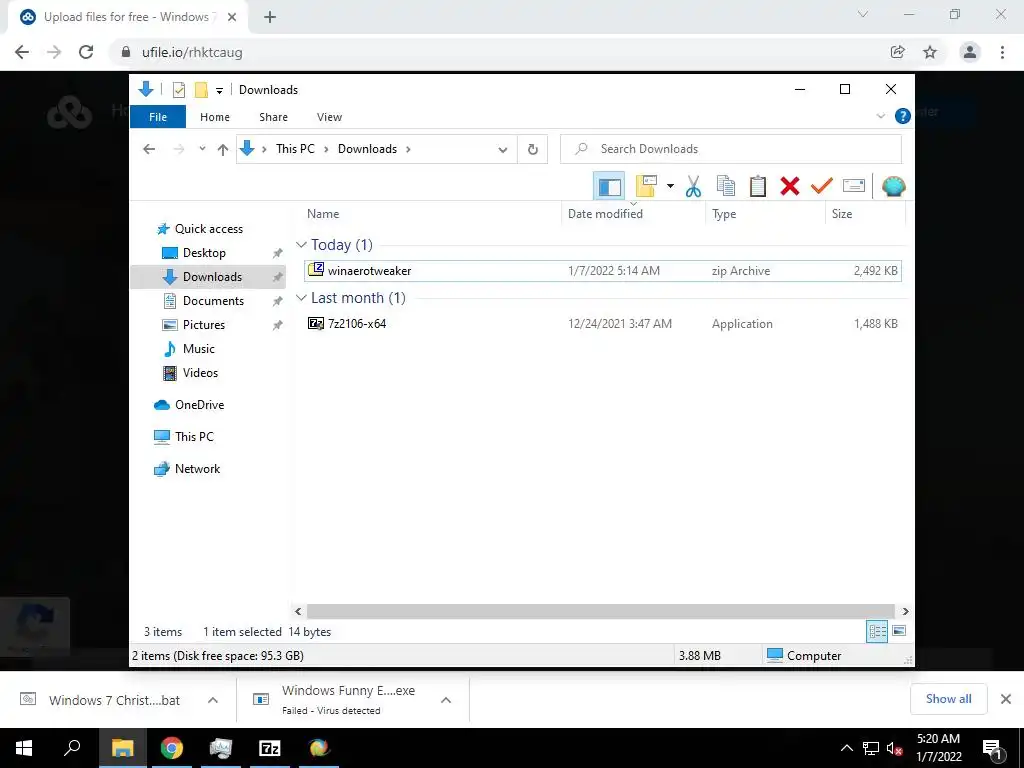Image resolution: width=1024 pixels, height=768 pixels.
Task: Open Documents in the navigation pane
Action: coord(203,300)
